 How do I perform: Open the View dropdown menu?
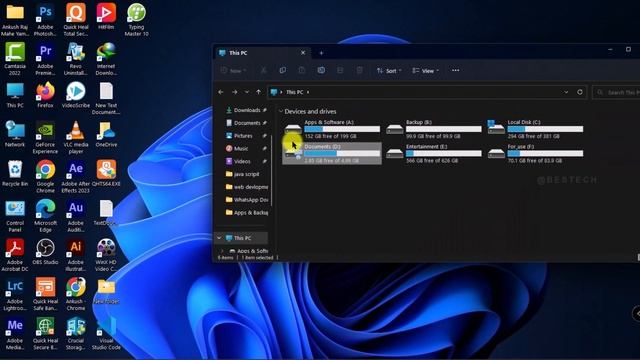[426, 71]
